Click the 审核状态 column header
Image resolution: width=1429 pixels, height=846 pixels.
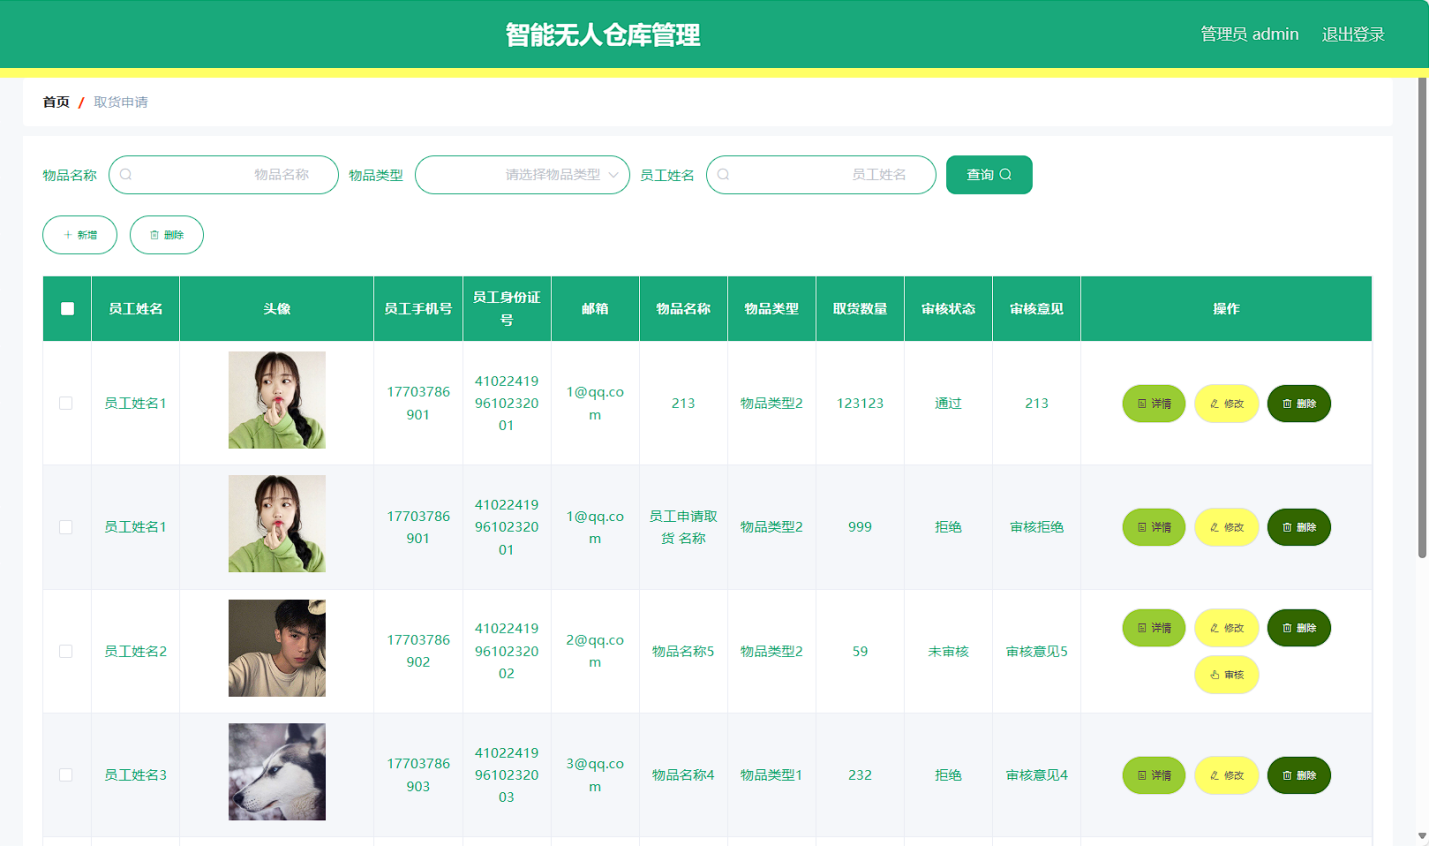click(x=948, y=309)
